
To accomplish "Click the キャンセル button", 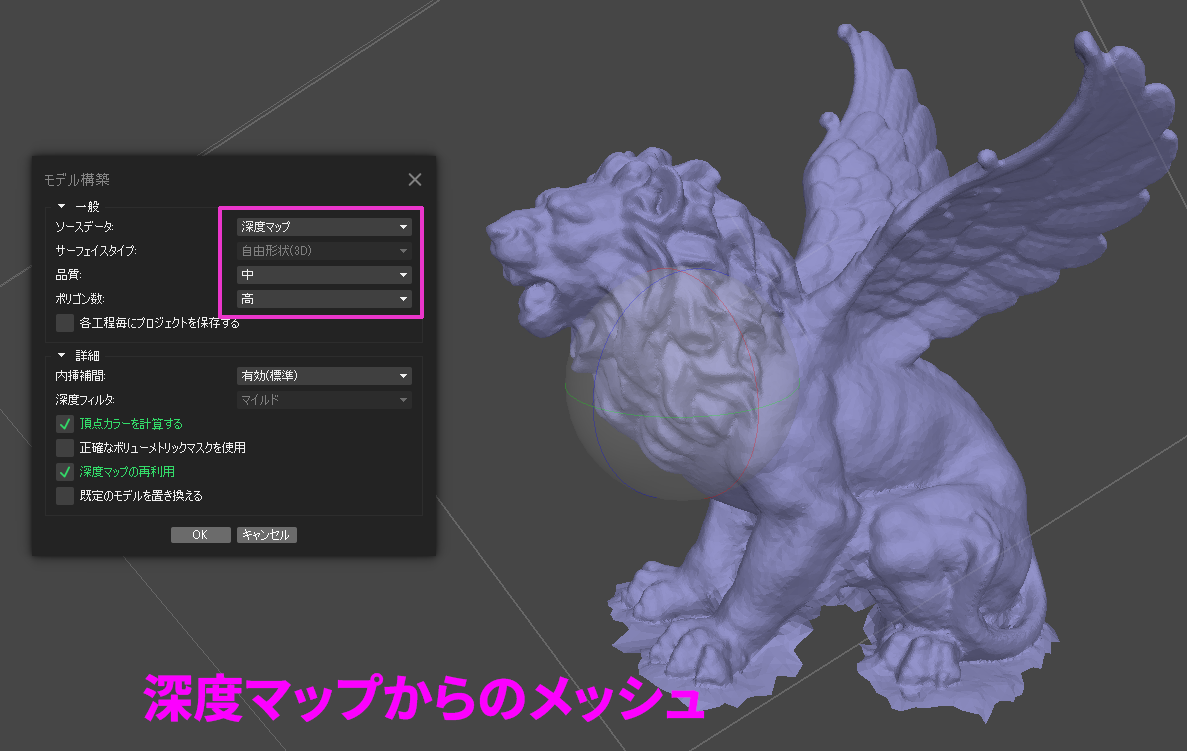I will pyautogui.click(x=266, y=535).
